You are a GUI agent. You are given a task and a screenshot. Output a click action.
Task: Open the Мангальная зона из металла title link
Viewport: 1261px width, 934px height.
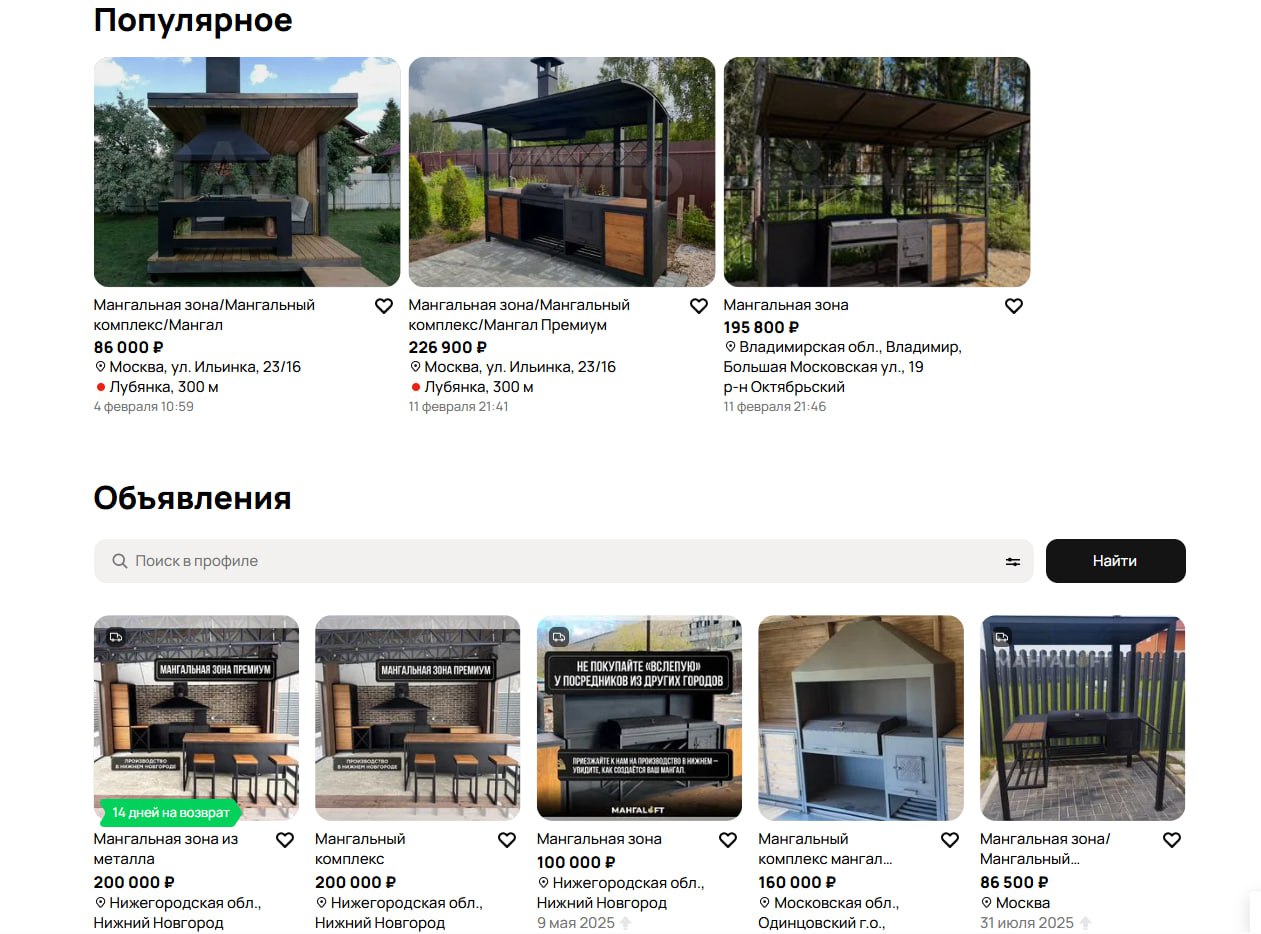166,849
